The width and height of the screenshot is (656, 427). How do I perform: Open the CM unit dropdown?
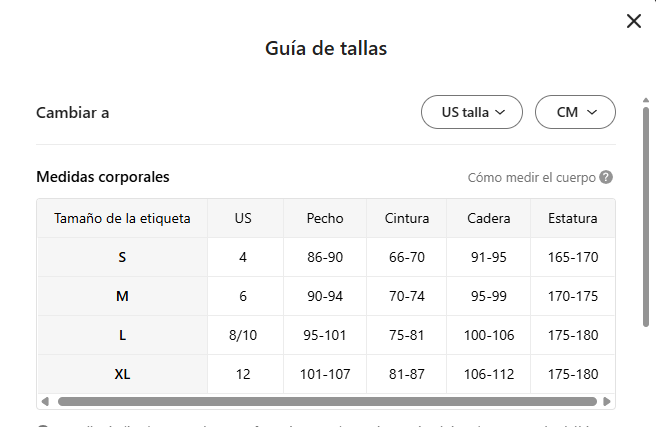575,113
